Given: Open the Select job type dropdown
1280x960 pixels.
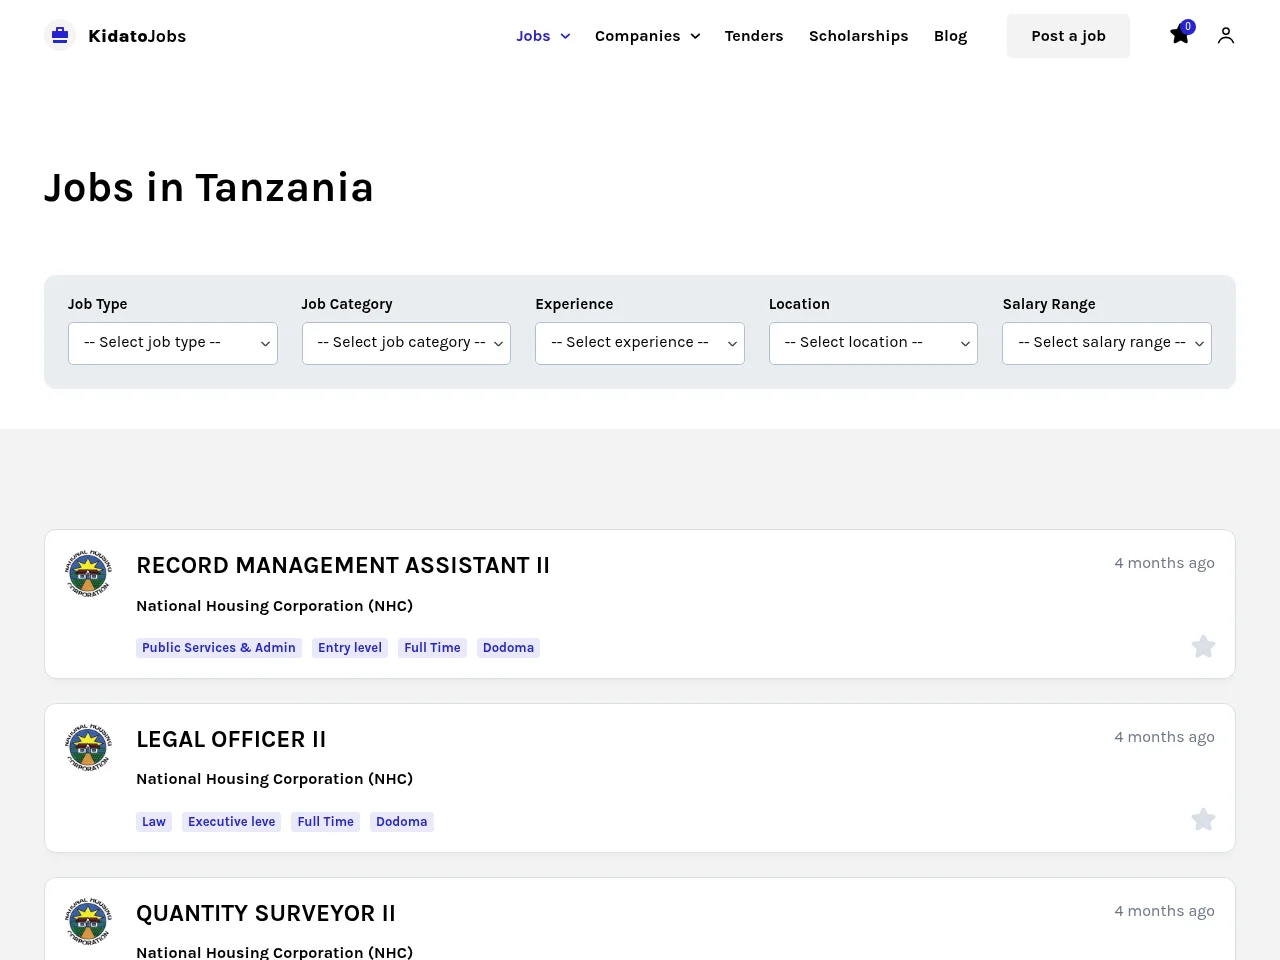Looking at the screenshot, I should 173,343.
